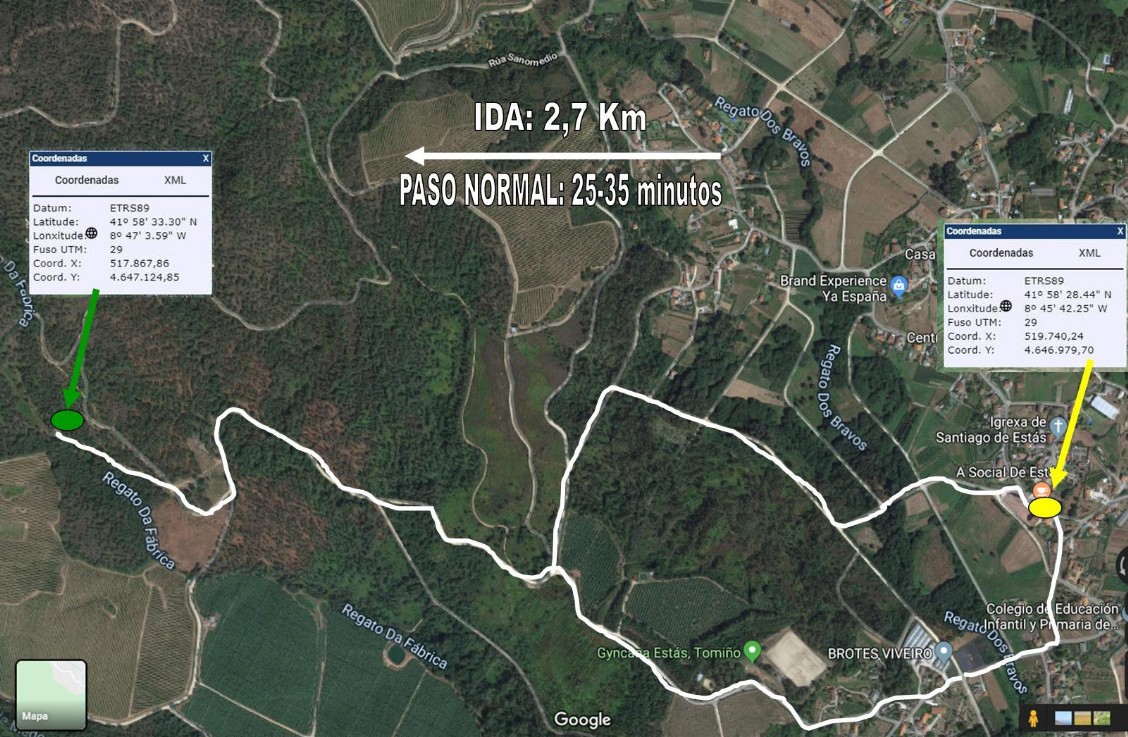Click the green start point ellipse
This screenshot has height=737, width=1128.
pyautogui.click(x=68, y=420)
